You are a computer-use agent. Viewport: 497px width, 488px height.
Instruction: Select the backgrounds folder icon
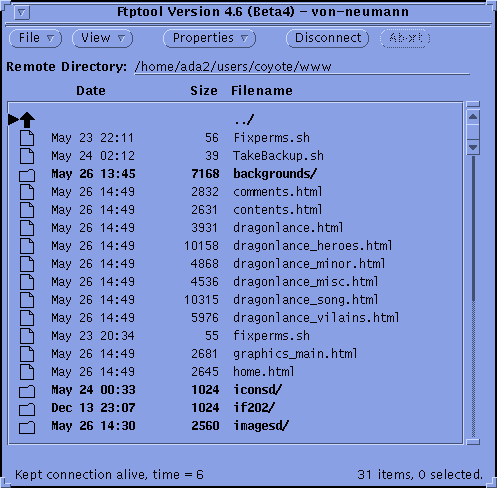tap(27, 175)
